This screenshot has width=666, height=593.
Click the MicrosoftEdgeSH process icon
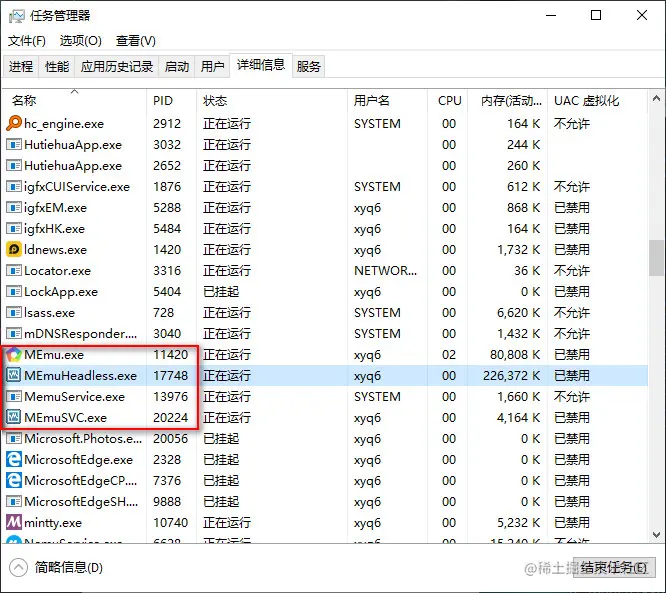[x=14, y=502]
